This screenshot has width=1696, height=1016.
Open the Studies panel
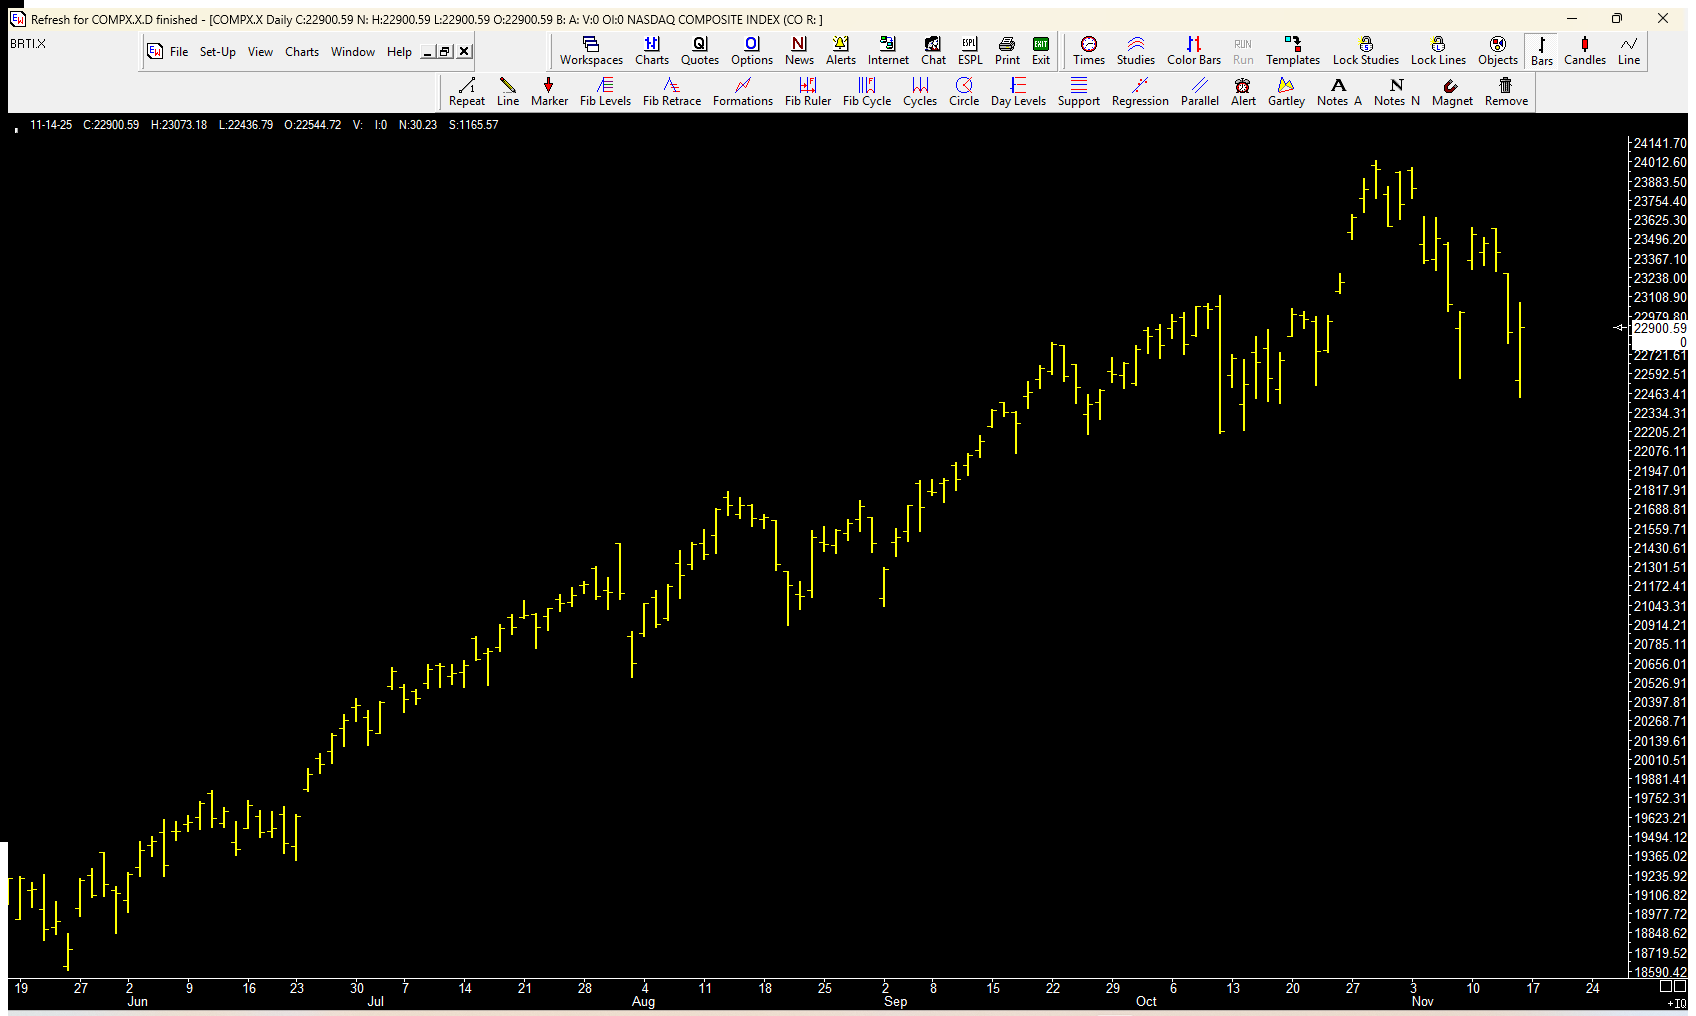coord(1135,50)
